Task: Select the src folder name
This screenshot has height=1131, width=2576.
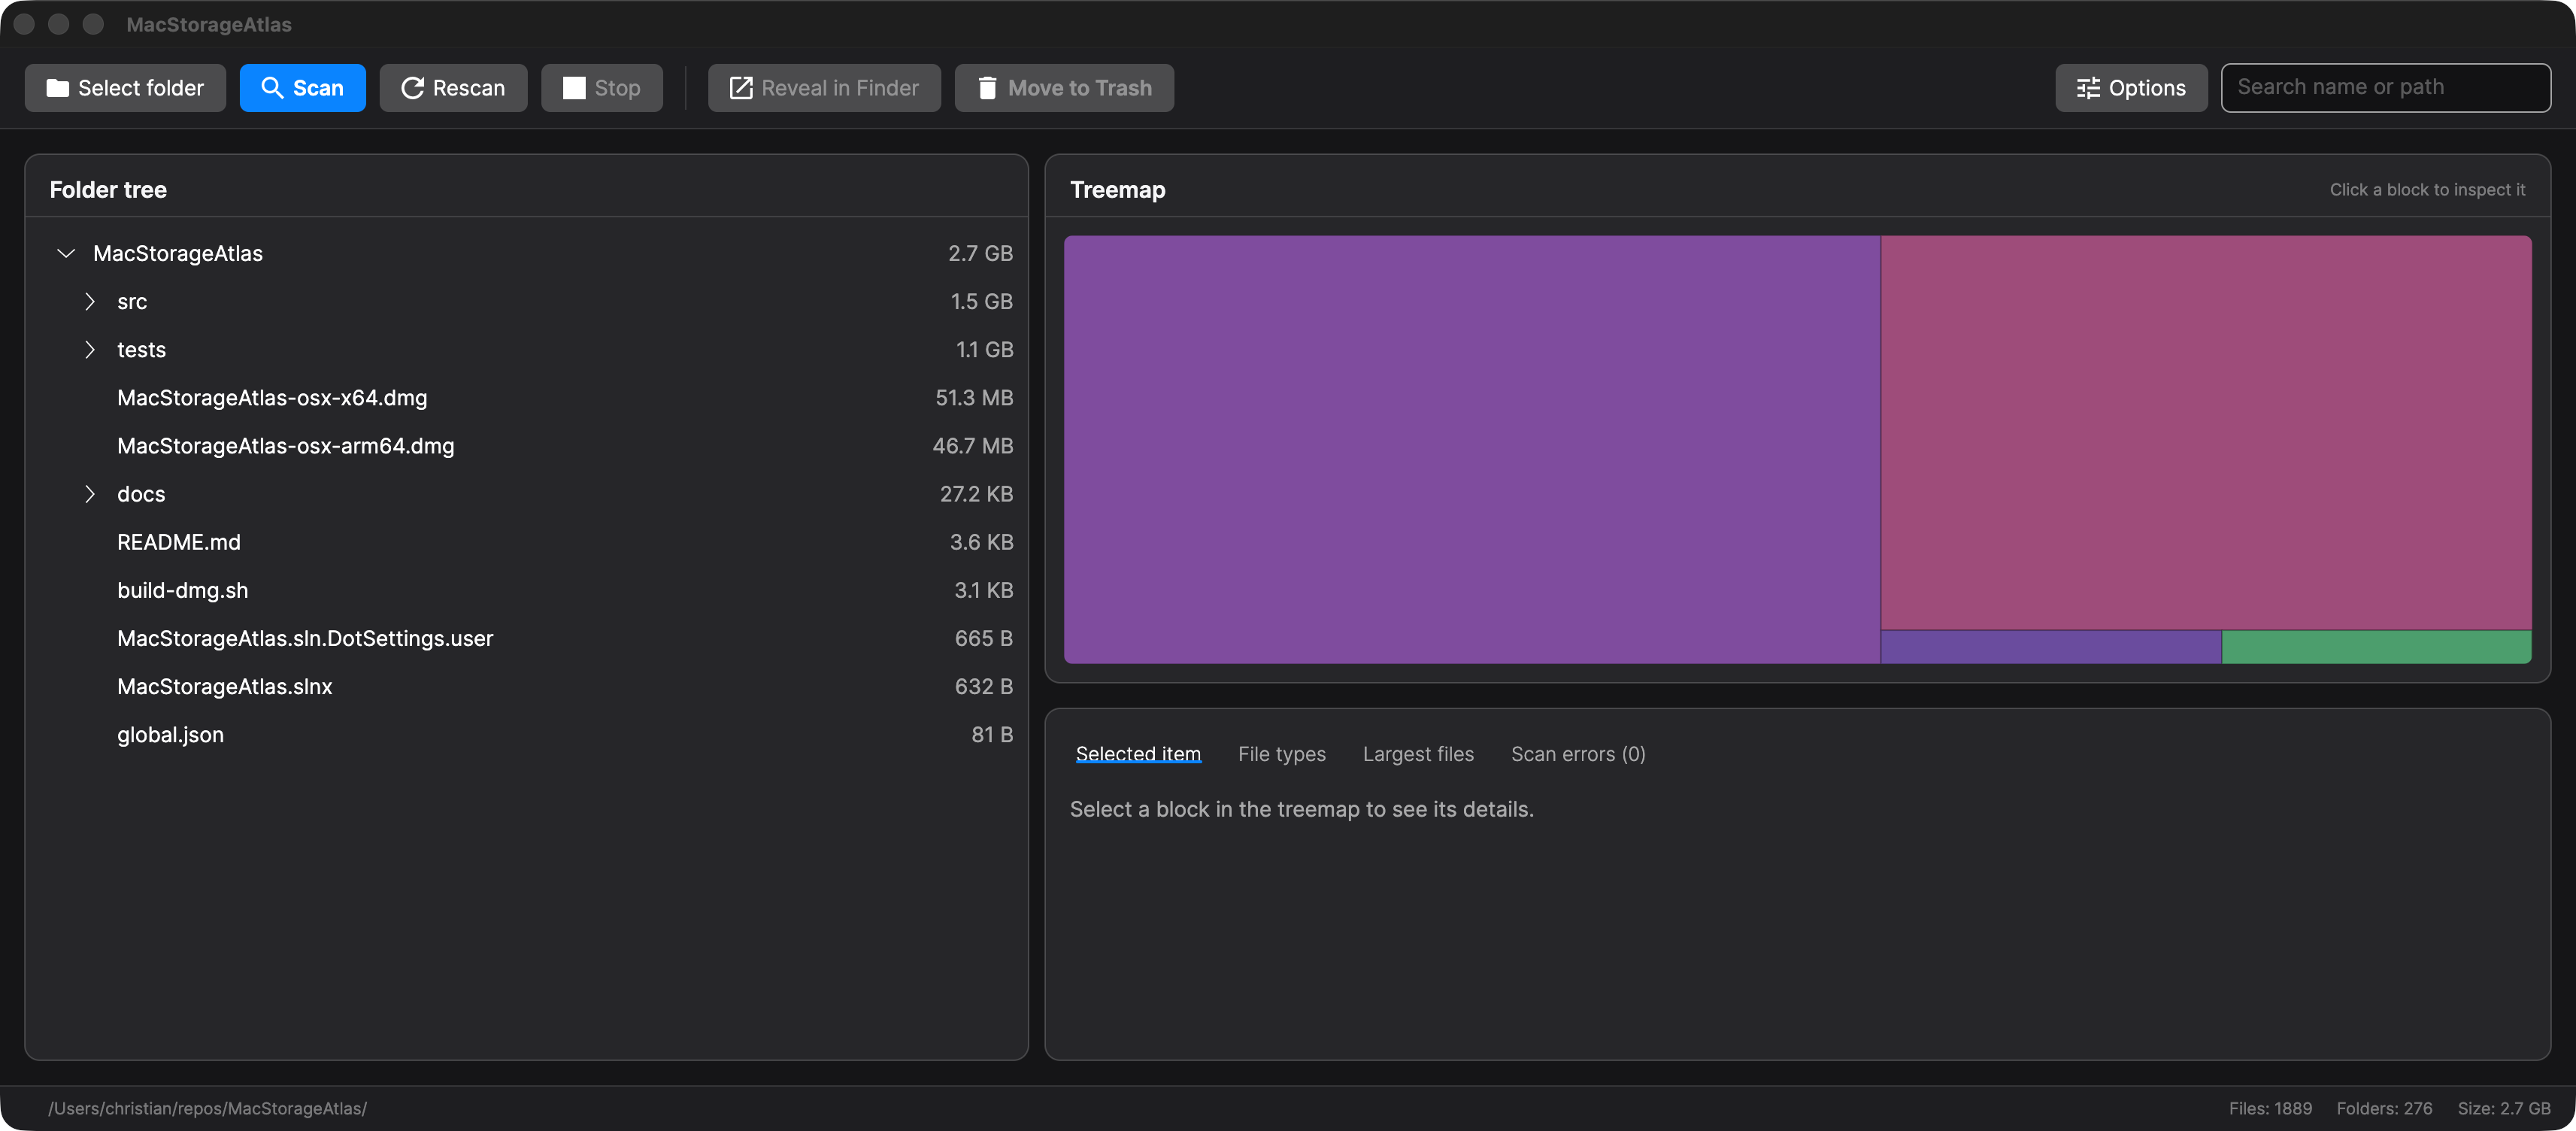Action: [132, 301]
